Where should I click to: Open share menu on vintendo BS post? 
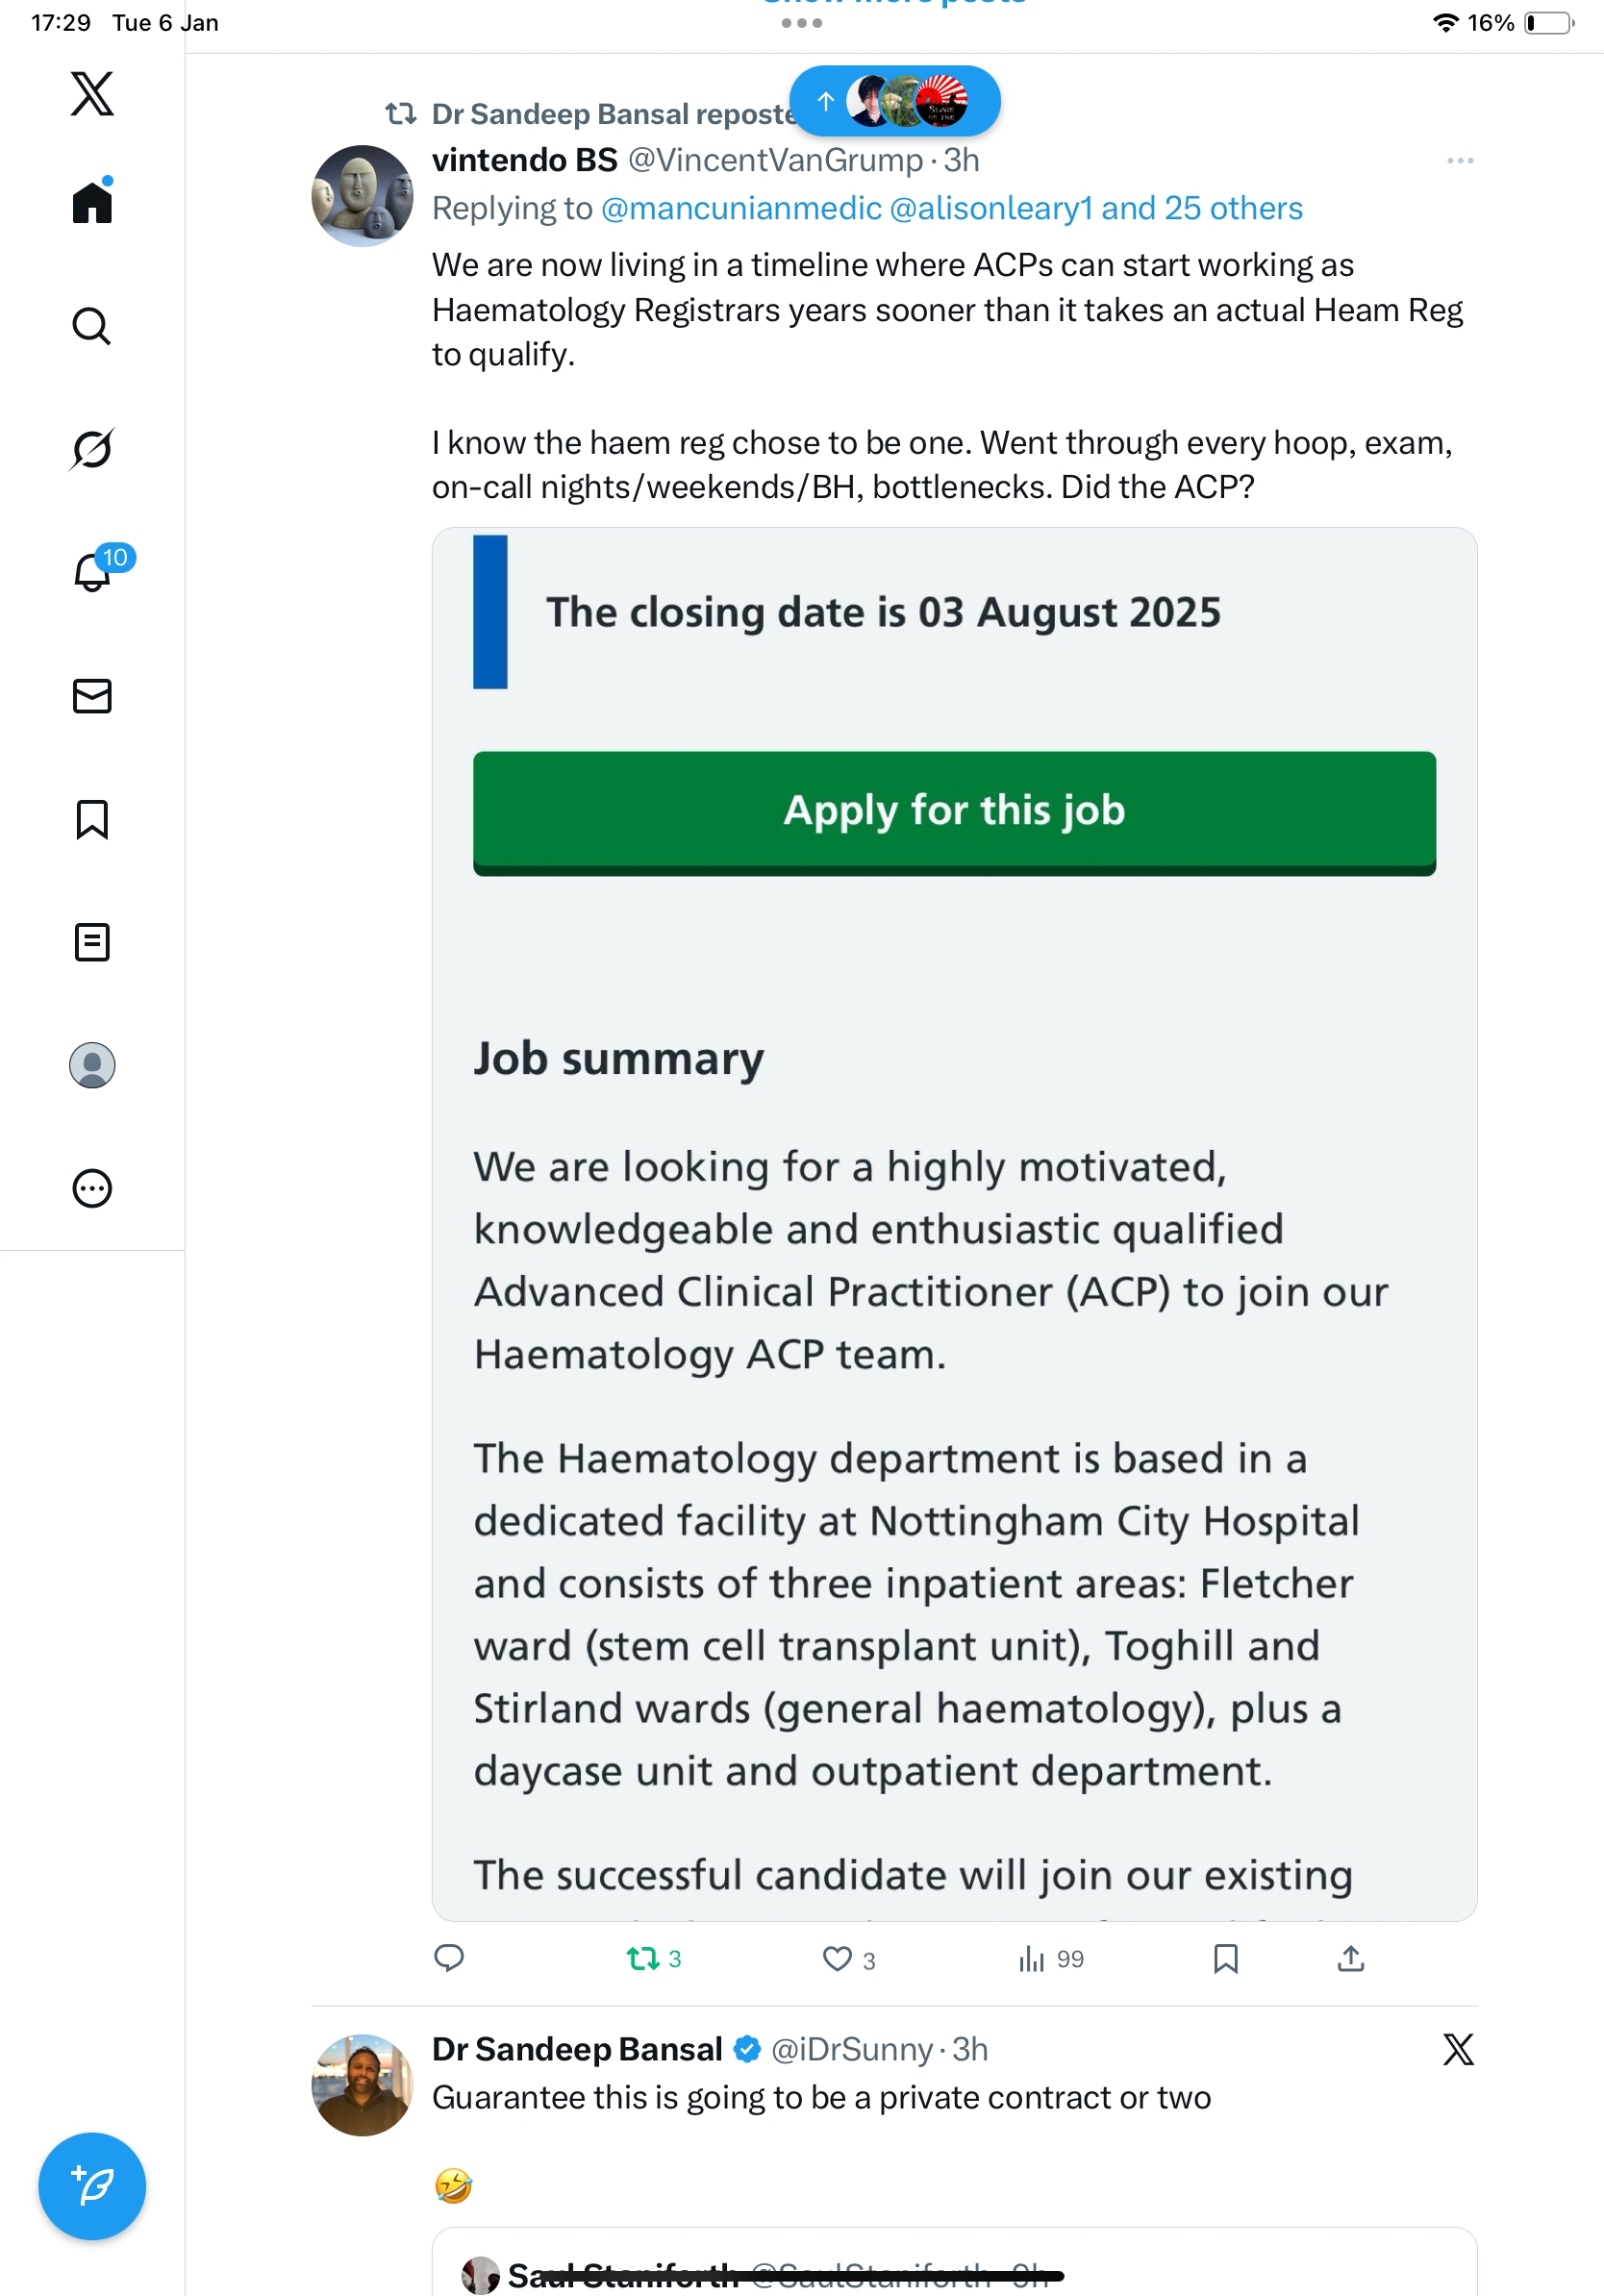1350,1959
